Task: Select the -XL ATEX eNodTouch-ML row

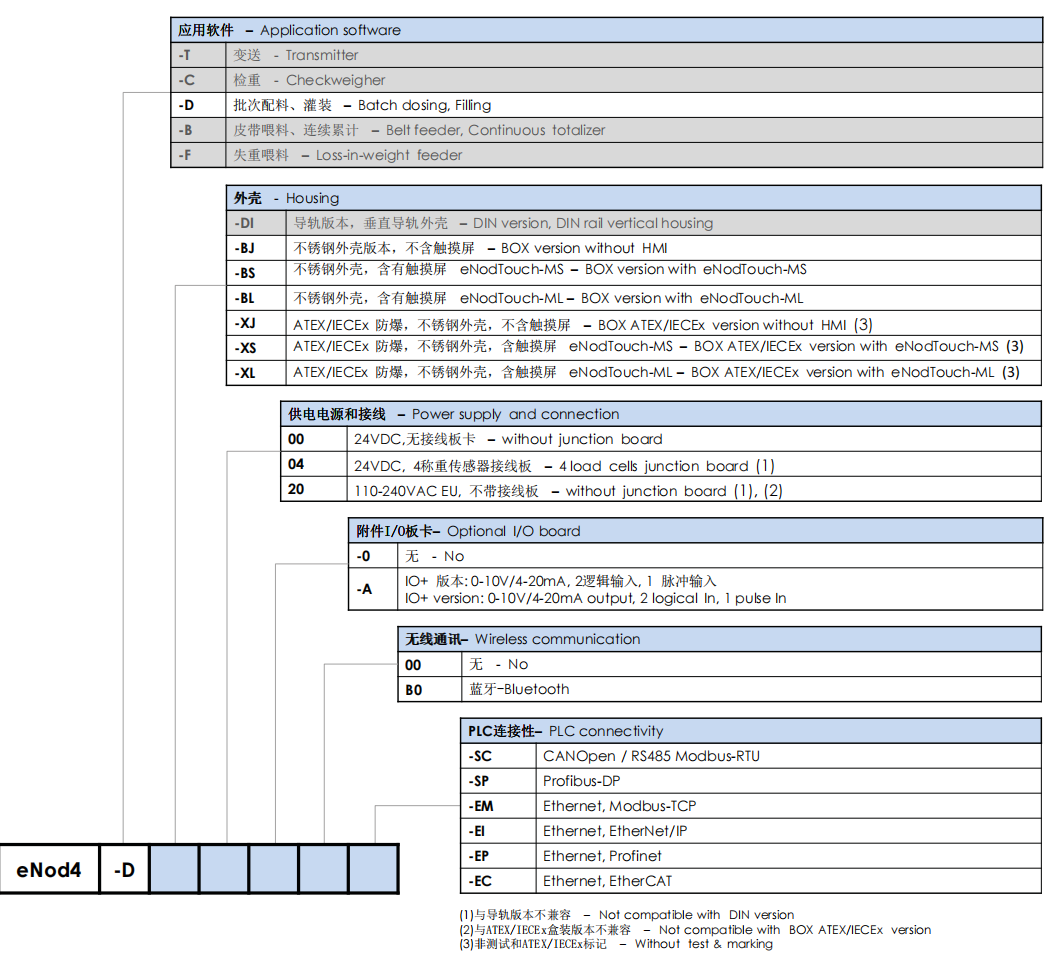Action: tap(634, 373)
